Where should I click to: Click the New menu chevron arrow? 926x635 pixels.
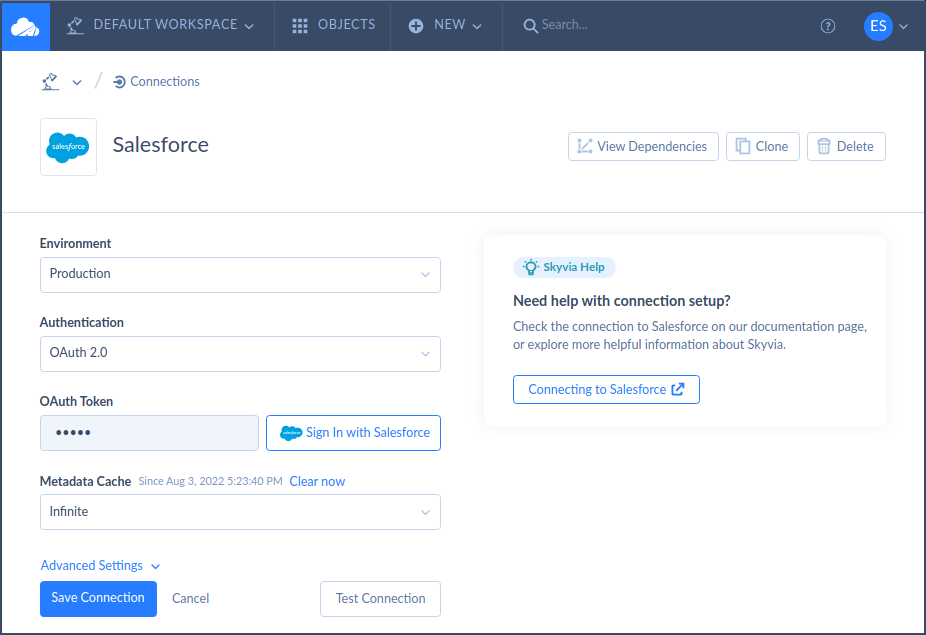coord(477,27)
